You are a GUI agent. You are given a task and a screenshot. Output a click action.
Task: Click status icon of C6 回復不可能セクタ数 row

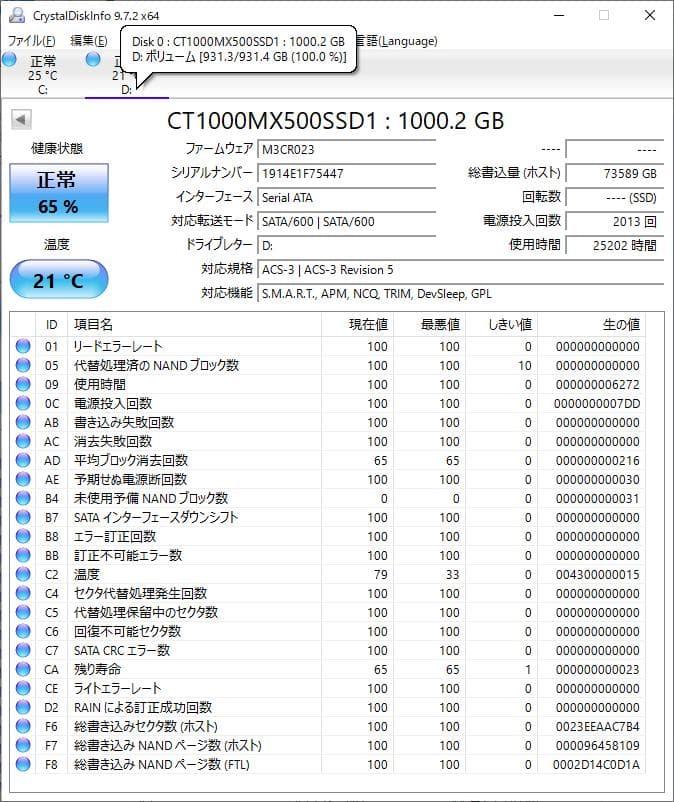click(x=23, y=631)
